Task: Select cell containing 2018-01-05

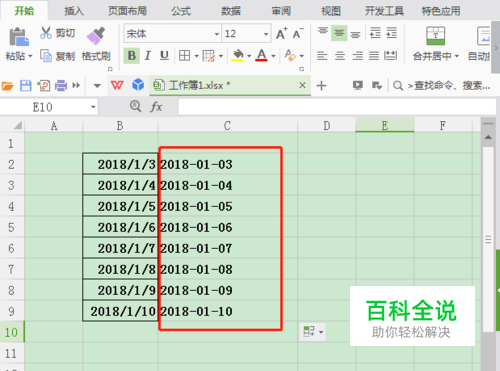Action: pyautogui.click(x=227, y=206)
